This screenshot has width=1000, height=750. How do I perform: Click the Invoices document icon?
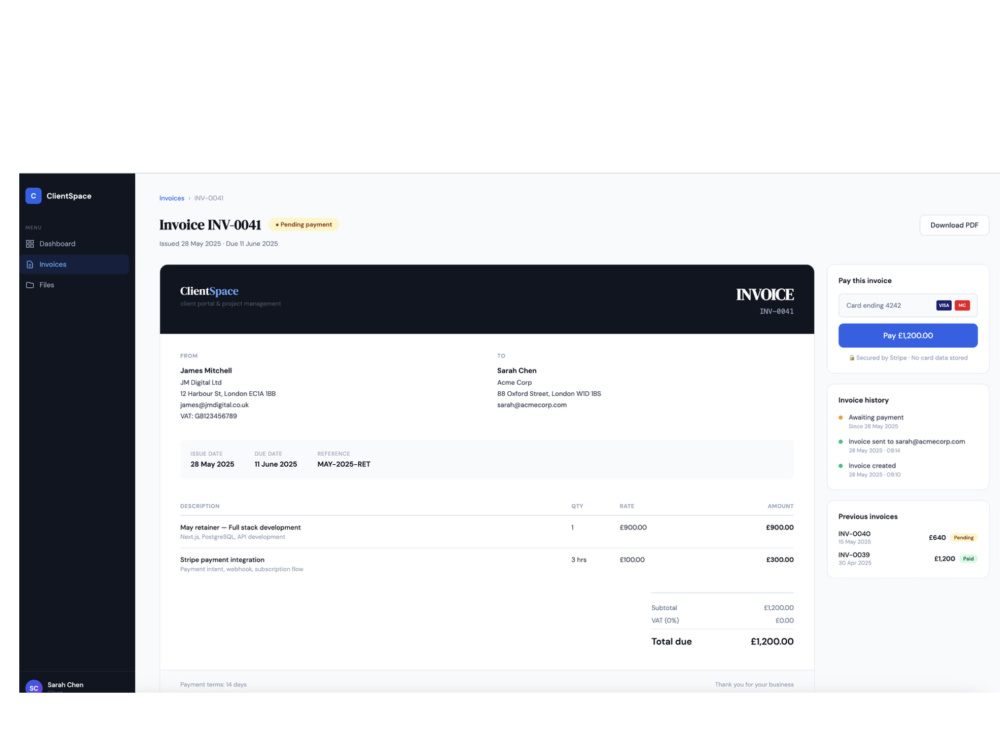30,264
